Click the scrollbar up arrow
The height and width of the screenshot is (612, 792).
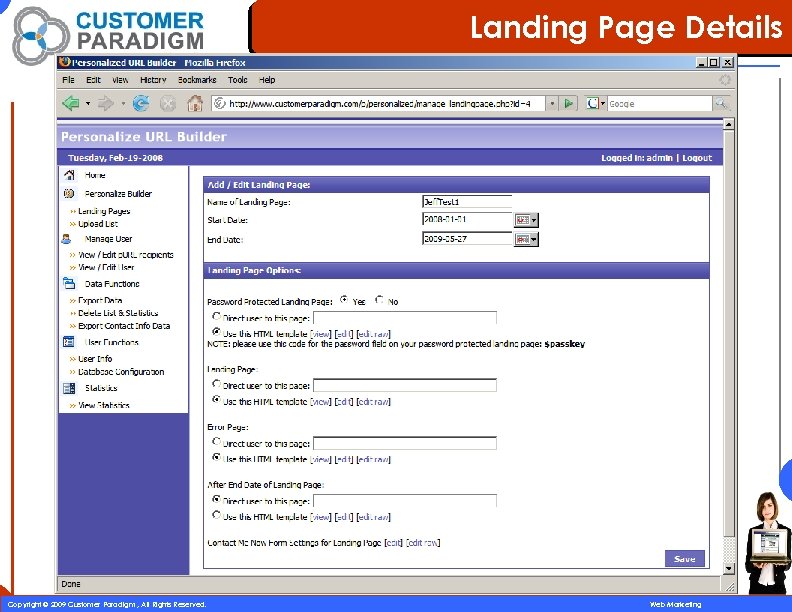pyautogui.click(x=728, y=124)
